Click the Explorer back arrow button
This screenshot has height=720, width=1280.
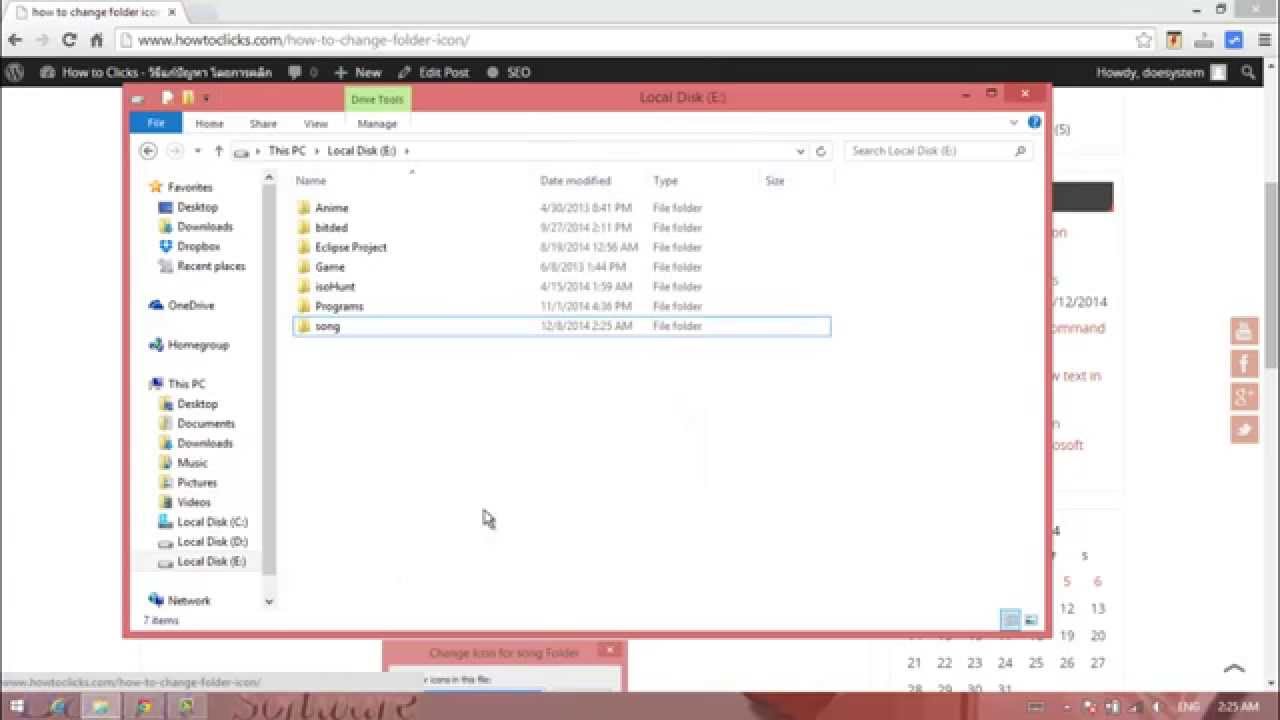pyautogui.click(x=149, y=151)
